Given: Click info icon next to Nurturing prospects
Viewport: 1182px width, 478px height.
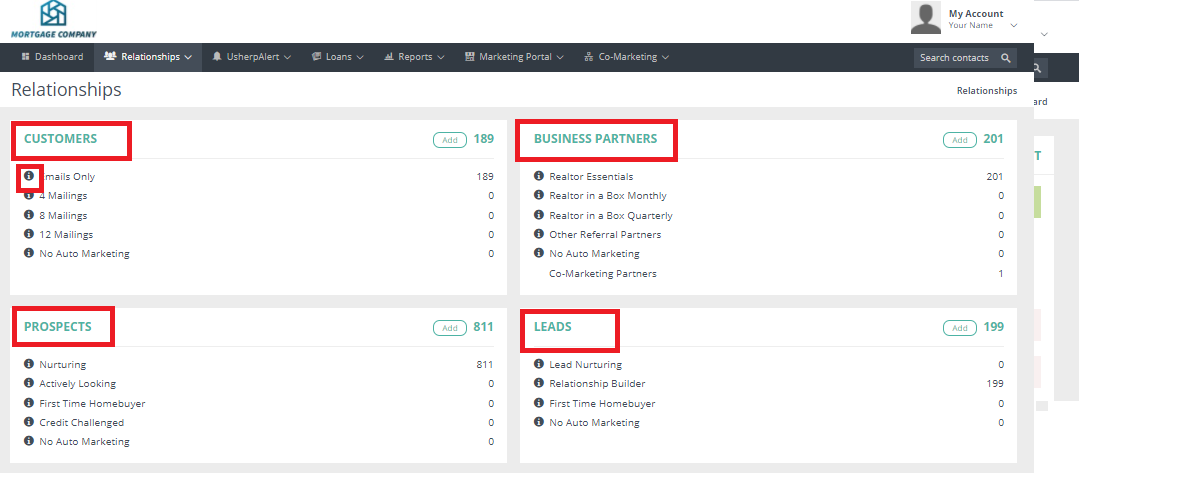Looking at the screenshot, I should click(29, 365).
